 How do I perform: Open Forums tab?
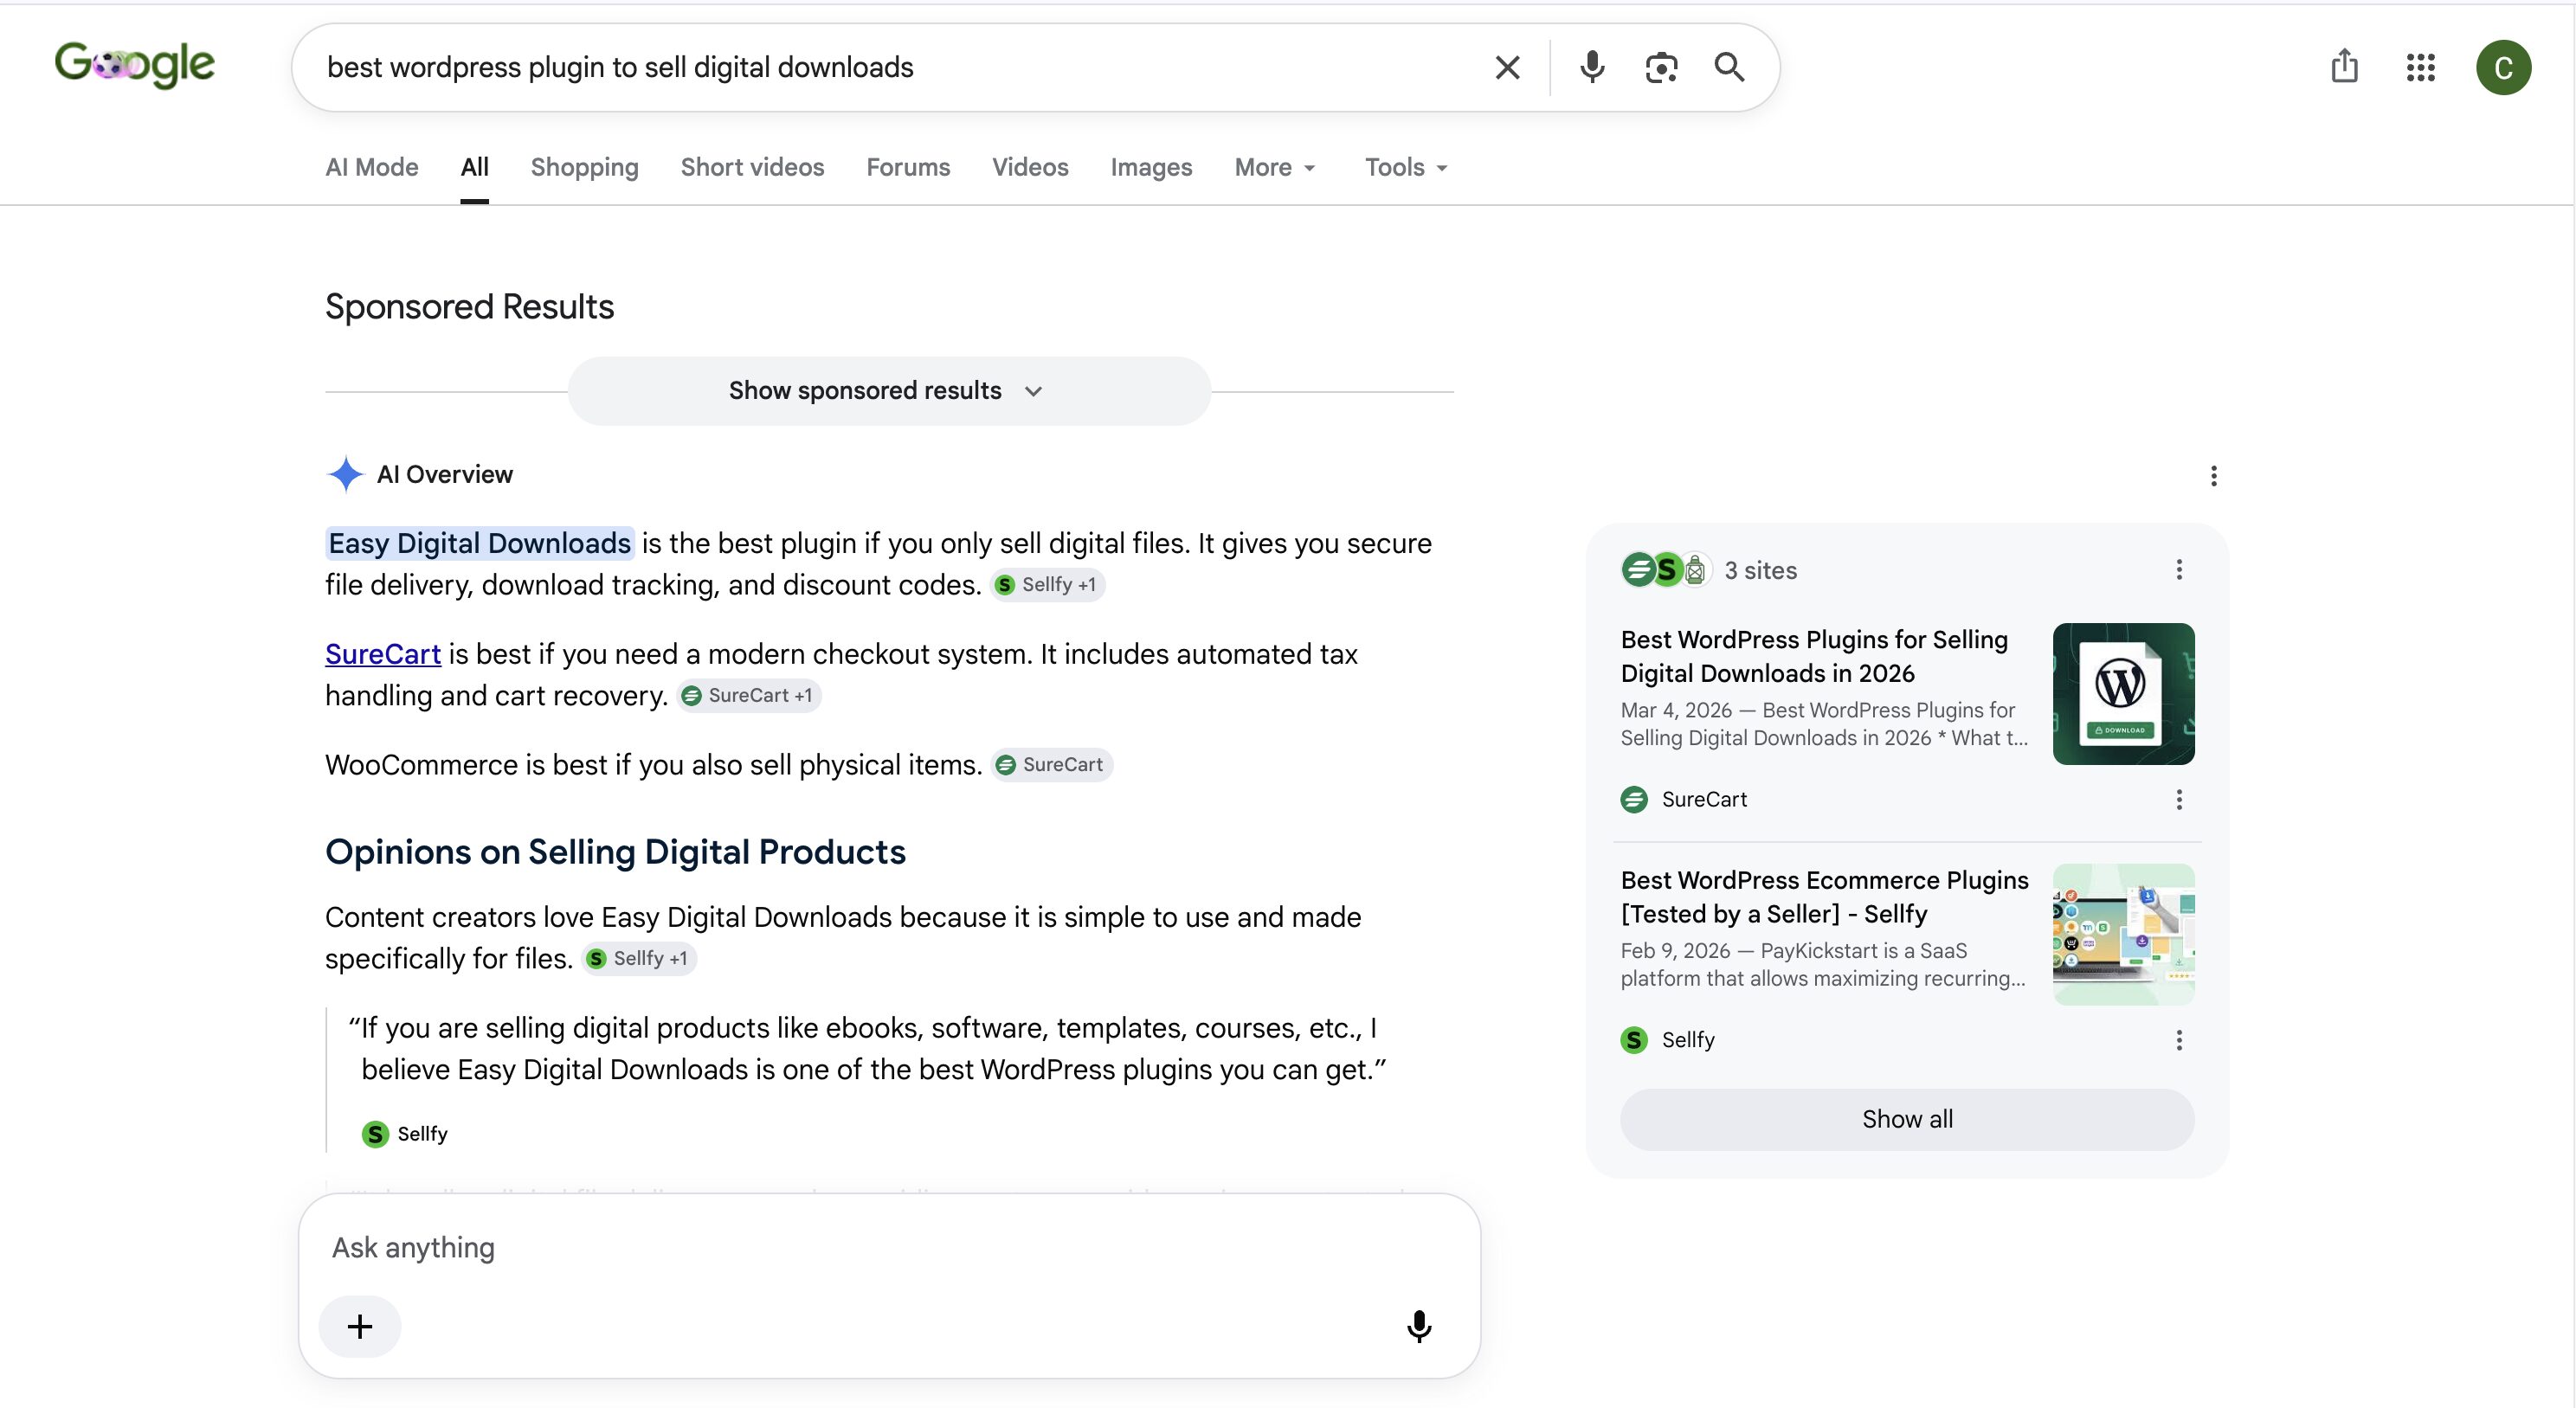[908, 167]
